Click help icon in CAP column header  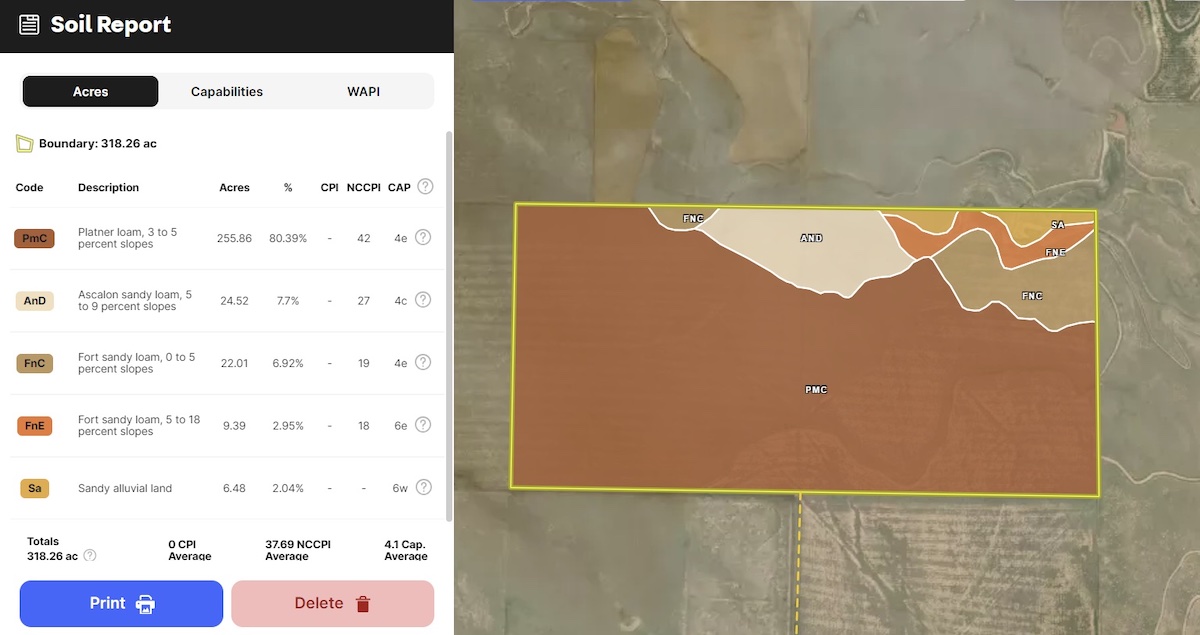click(x=425, y=187)
